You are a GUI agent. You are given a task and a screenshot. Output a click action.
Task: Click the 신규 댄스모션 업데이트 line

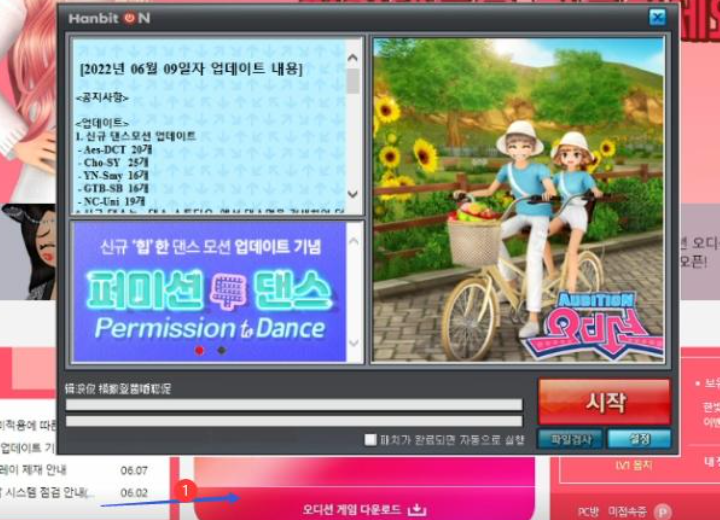[x=136, y=136]
